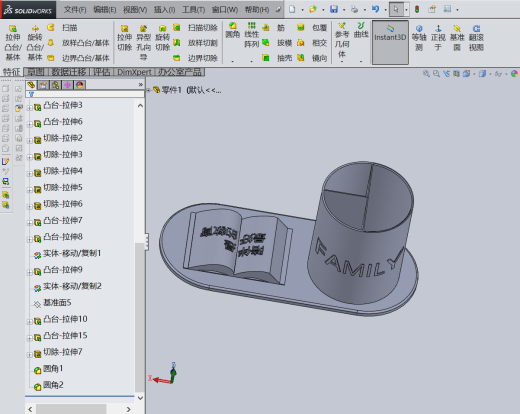The image size is (520, 414).
Task: Click the Rebuild traffic light icon
Action: [417, 9]
